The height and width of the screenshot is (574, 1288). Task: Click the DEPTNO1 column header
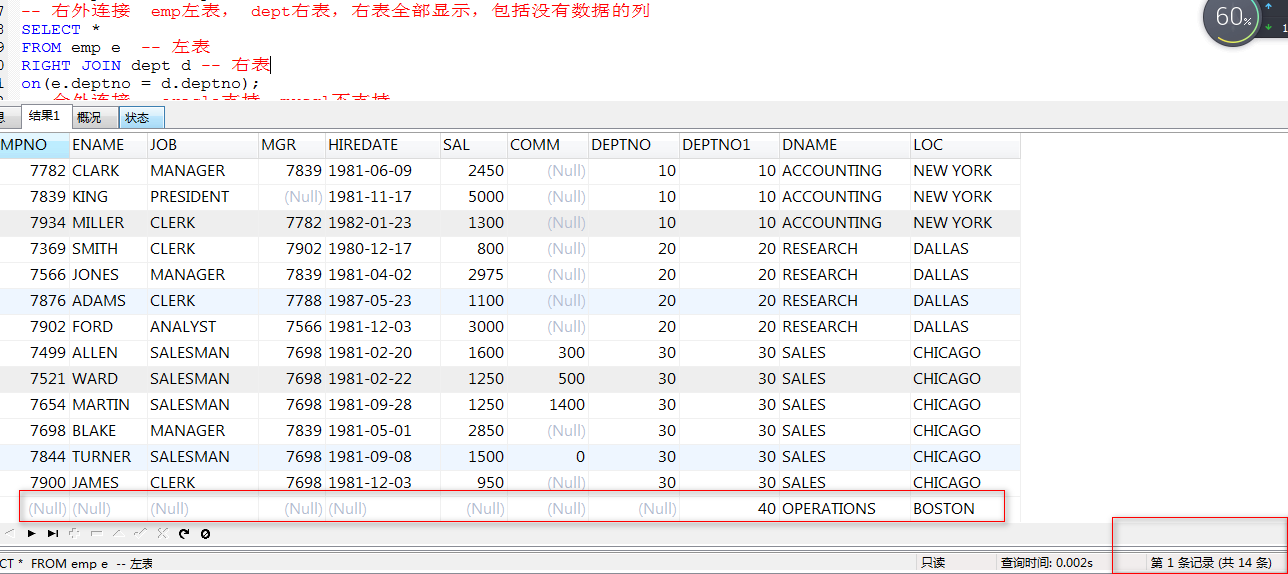coord(729,145)
